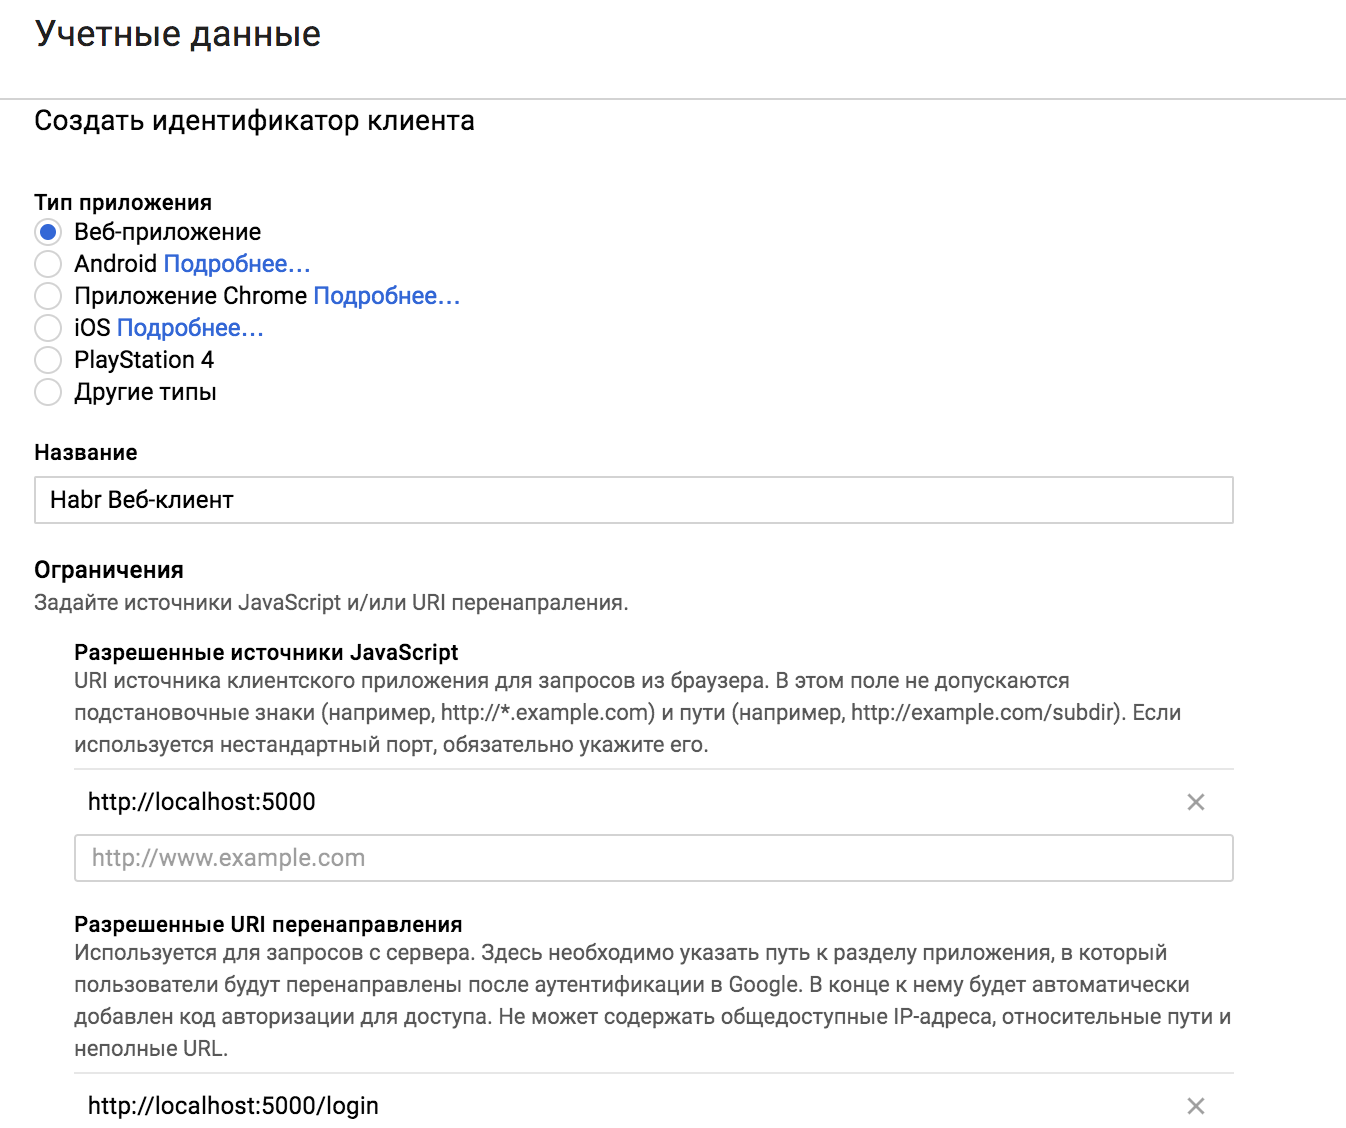This screenshot has height=1128, width=1346.
Task: Select Приложение Chrome radio option
Action: [x=48, y=296]
